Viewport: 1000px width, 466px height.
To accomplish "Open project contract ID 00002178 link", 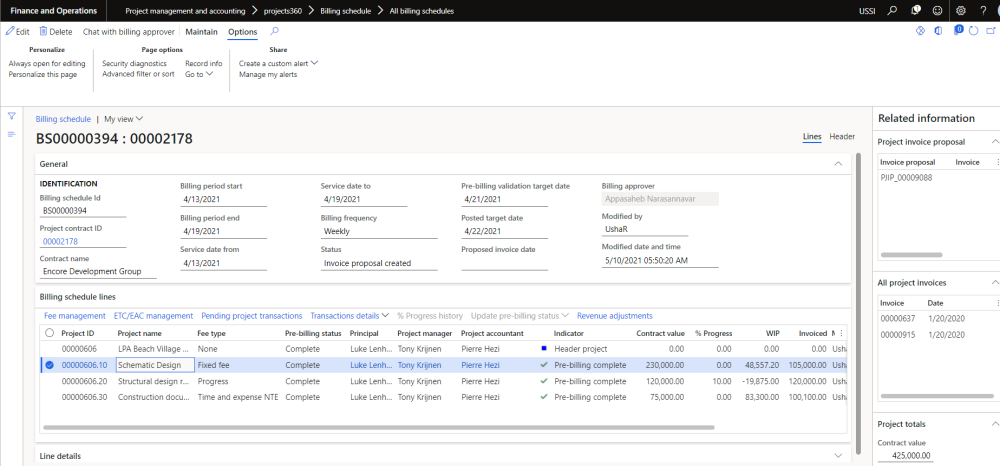I will [x=59, y=241].
